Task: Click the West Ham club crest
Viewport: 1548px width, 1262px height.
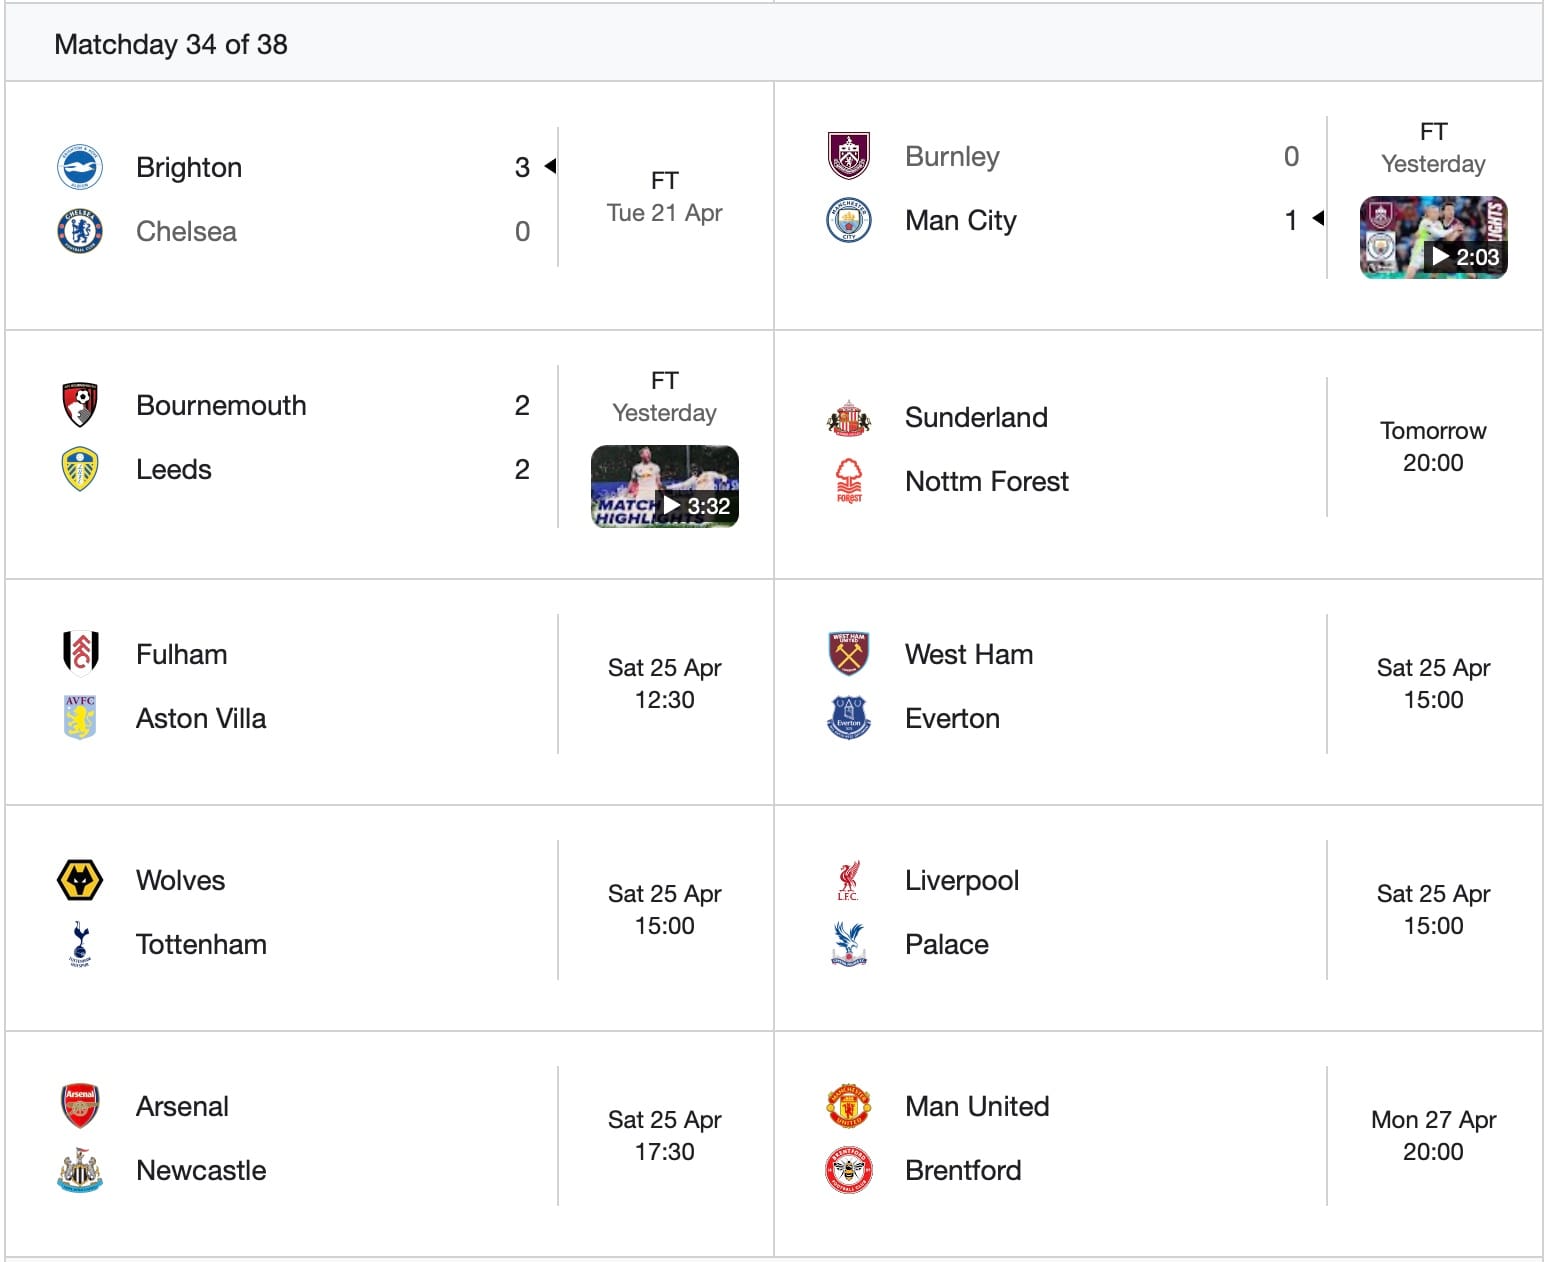Action: click(849, 654)
